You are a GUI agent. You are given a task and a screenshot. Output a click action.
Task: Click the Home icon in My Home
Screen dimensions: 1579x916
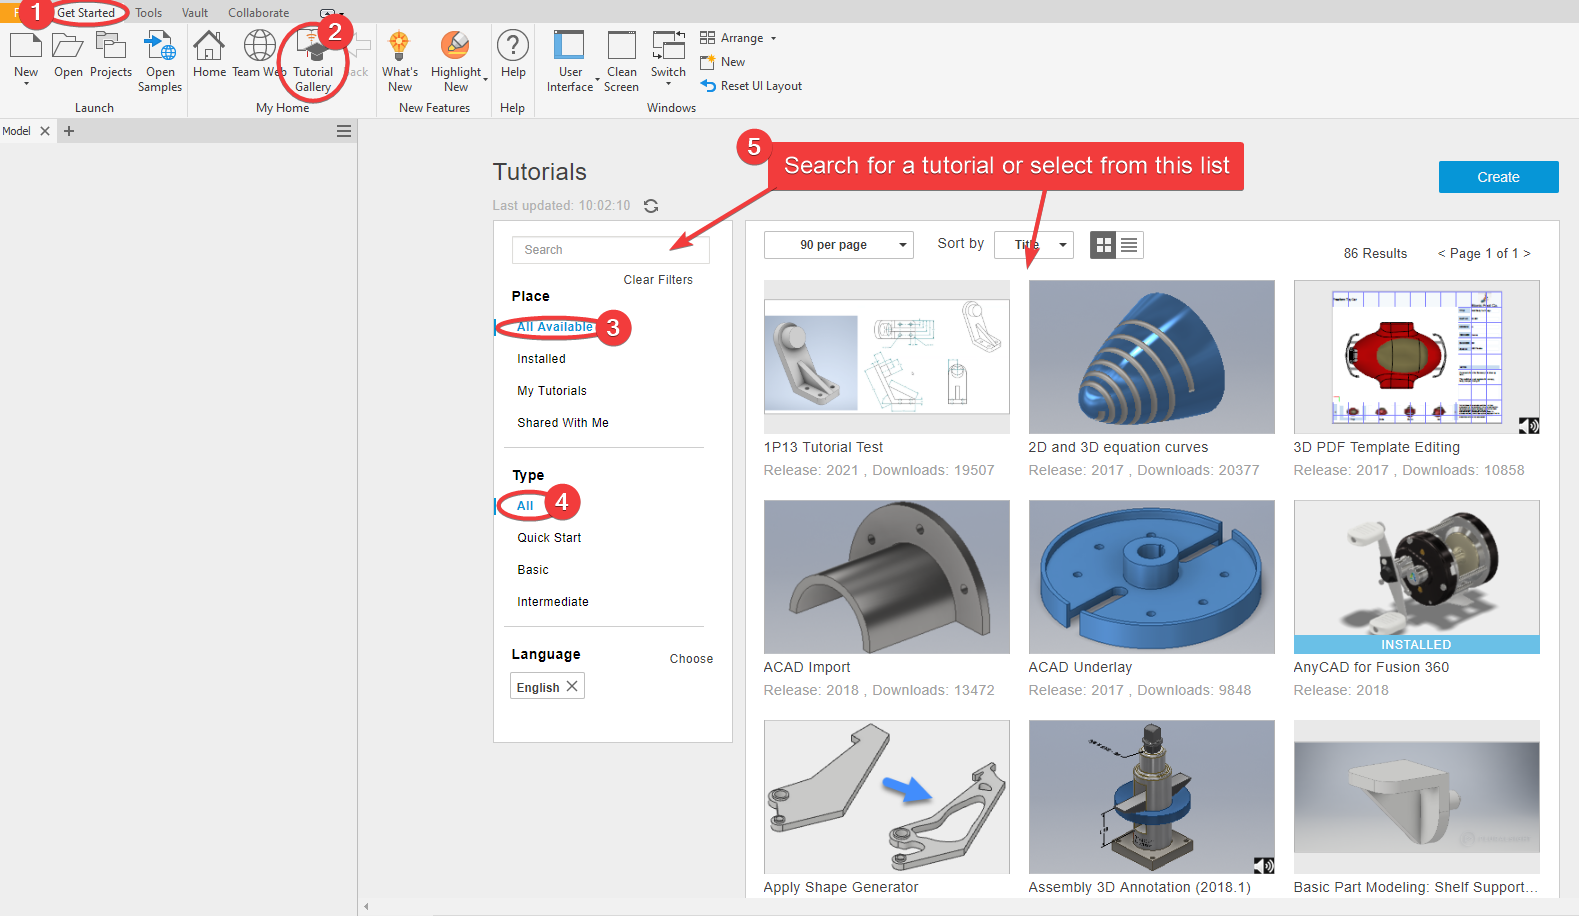pos(209,47)
